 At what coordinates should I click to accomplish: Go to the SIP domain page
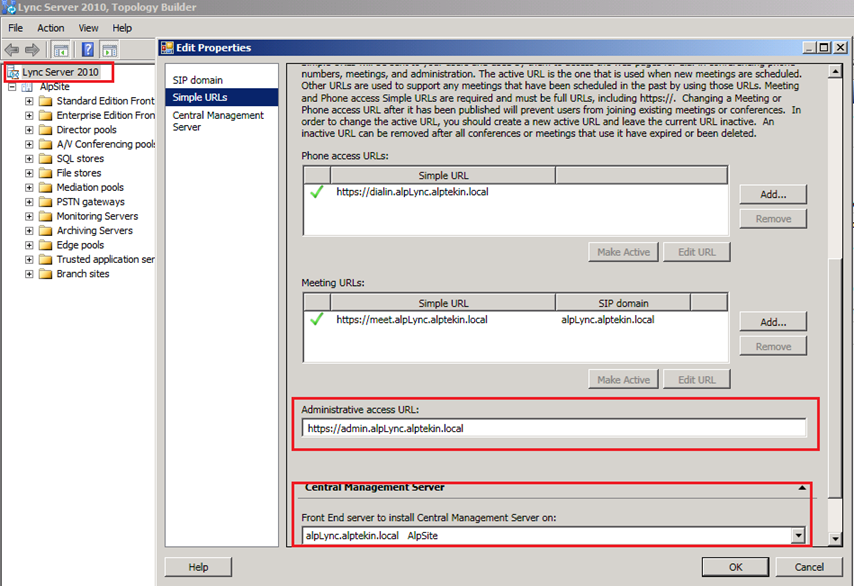click(x=198, y=80)
